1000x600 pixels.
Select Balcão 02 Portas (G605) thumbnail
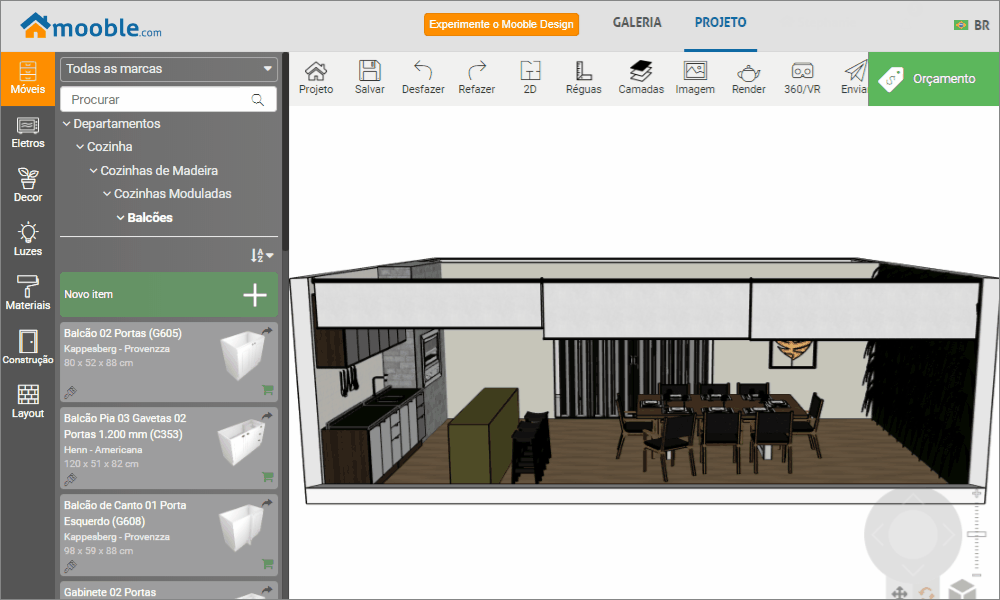(x=242, y=355)
